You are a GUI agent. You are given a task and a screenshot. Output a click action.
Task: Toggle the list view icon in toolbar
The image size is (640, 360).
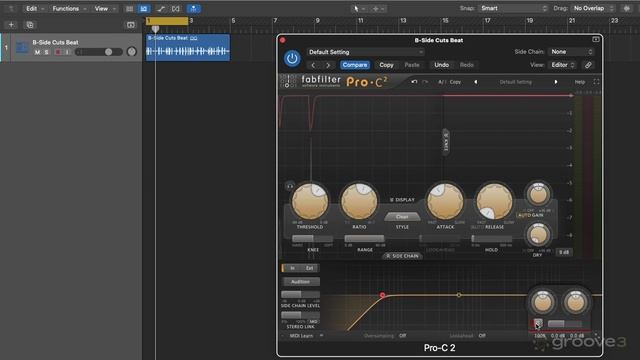[x=129, y=9]
